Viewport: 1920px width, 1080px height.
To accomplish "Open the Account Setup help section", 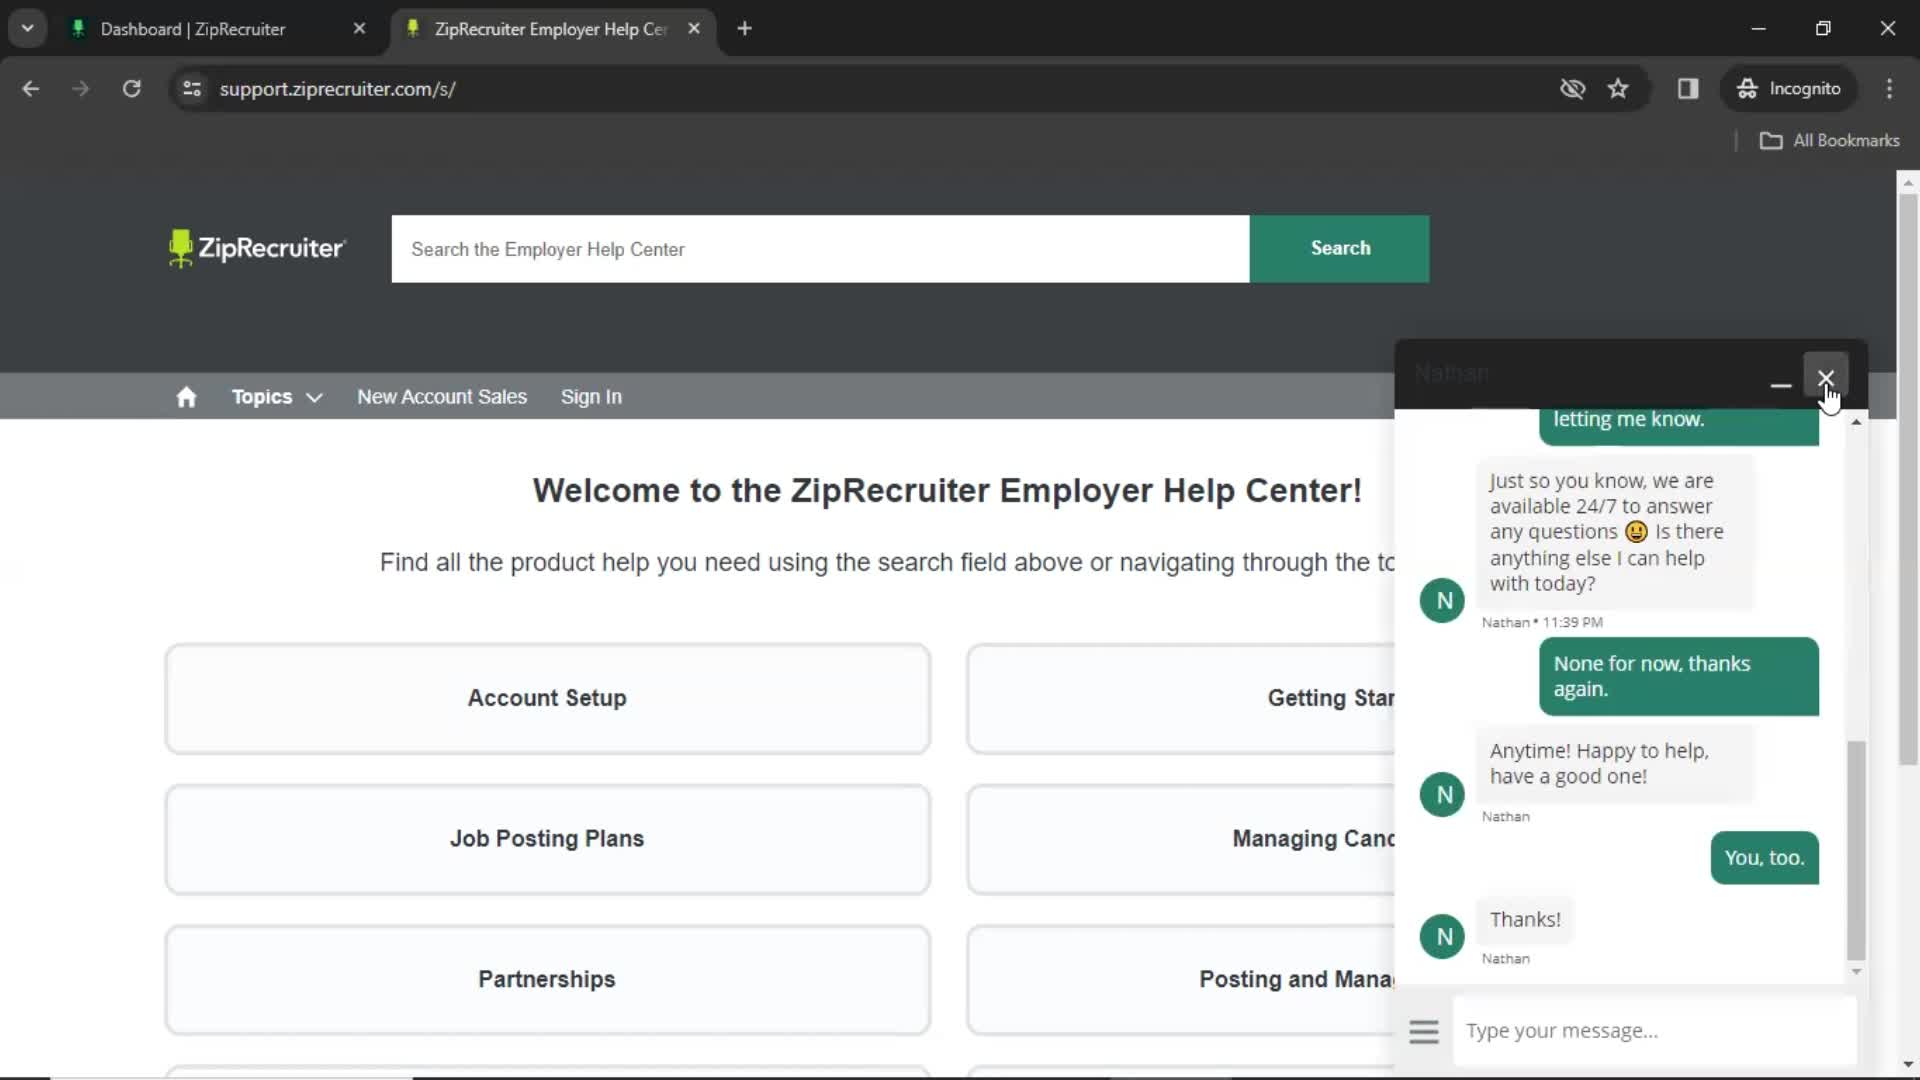I will coord(546,696).
